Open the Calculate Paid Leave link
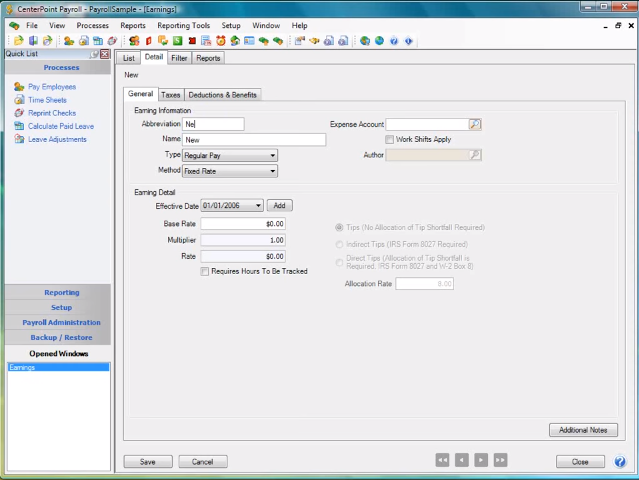The image size is (639, 480). [x=61, y=126]
